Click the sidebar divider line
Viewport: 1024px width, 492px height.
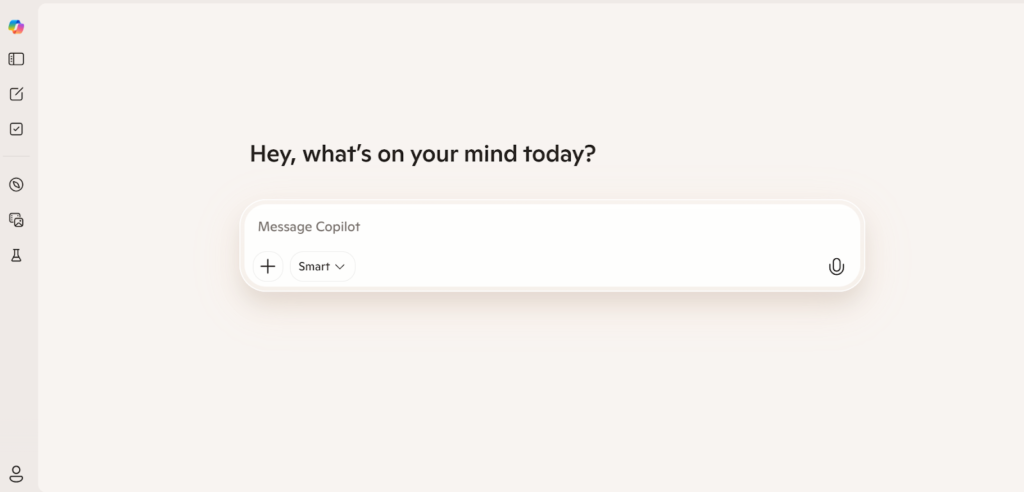16,157
